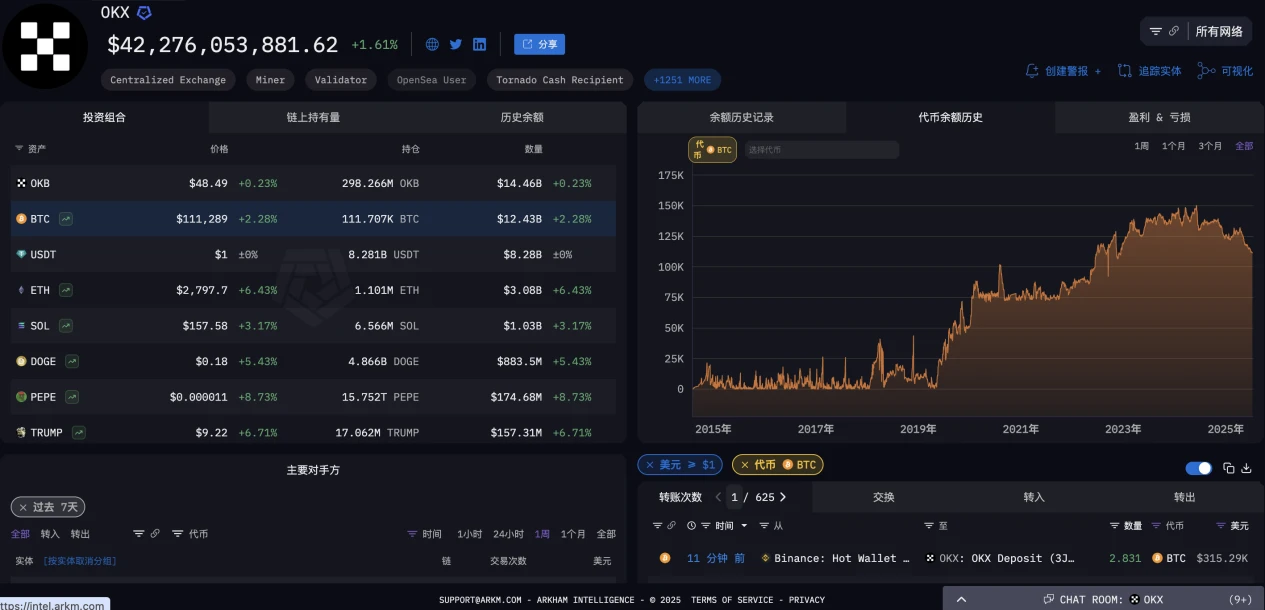Click the BTC row chart trend icon
Viewport: 1265px width, 610px height.
tap(66, 219)
